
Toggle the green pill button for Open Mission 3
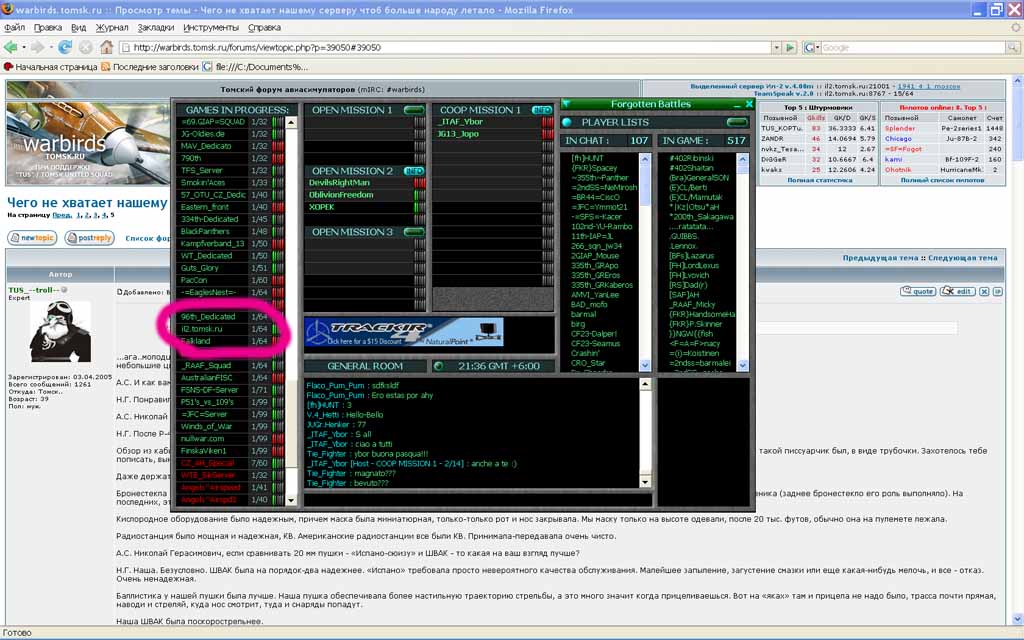click(414, 232)
